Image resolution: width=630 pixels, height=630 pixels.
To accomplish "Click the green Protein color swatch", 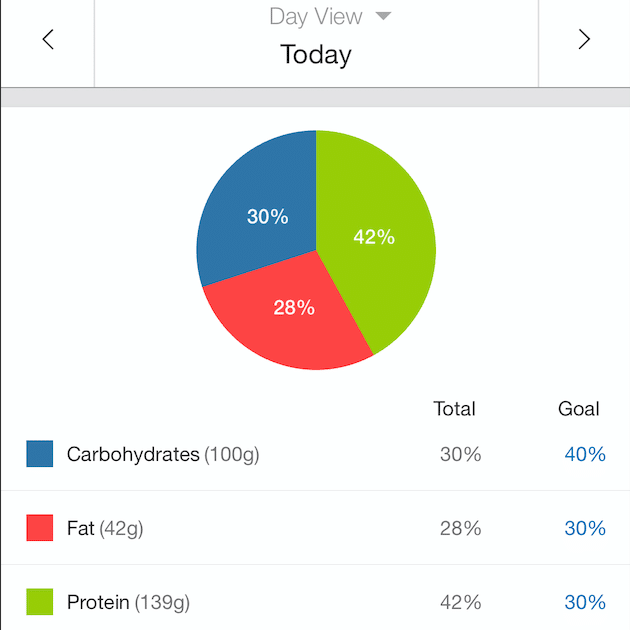I will tap(39, 602).
